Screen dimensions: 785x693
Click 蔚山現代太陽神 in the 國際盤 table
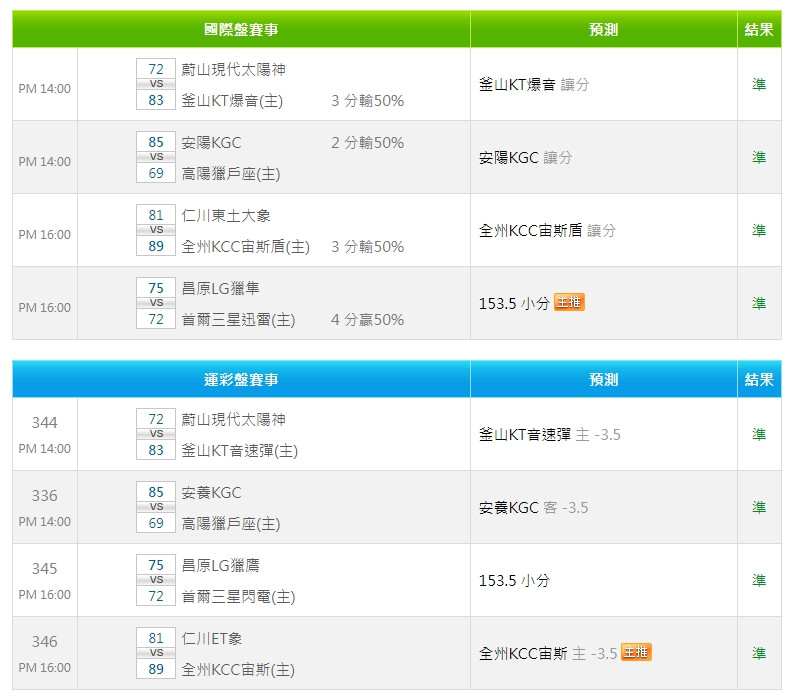coord(234,70)
